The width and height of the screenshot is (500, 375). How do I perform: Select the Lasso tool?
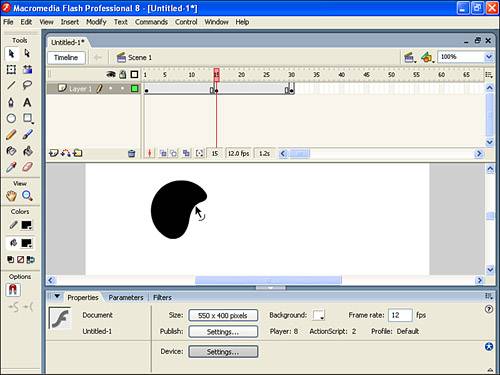coord(27,85)
